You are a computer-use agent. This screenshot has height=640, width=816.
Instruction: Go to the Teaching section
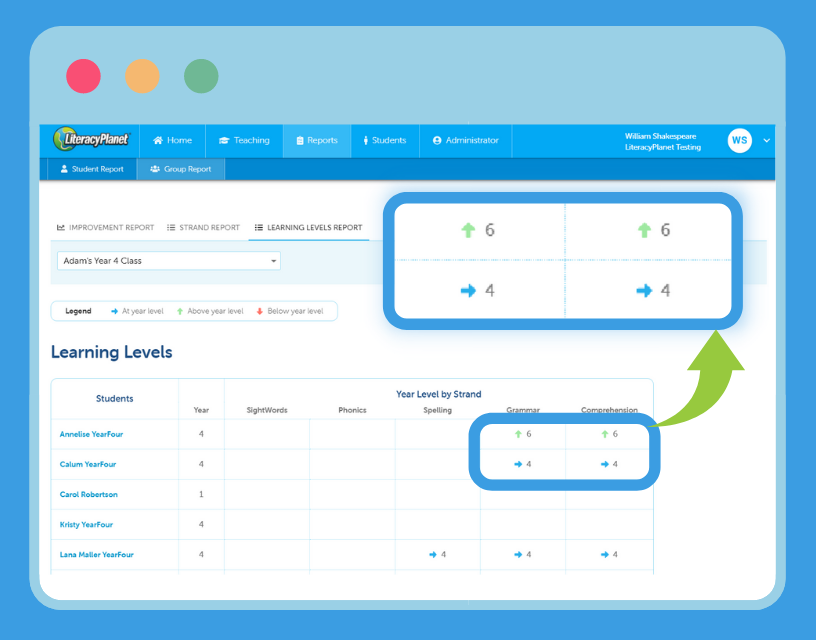pyautogui.click(x=244, y=141)
